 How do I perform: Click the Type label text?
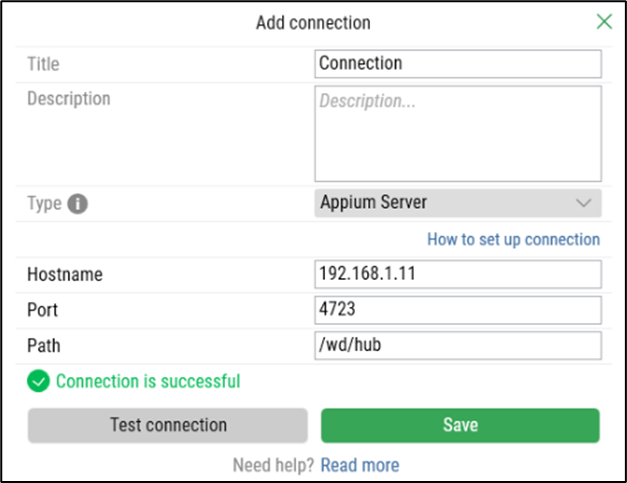coord(44,203)
